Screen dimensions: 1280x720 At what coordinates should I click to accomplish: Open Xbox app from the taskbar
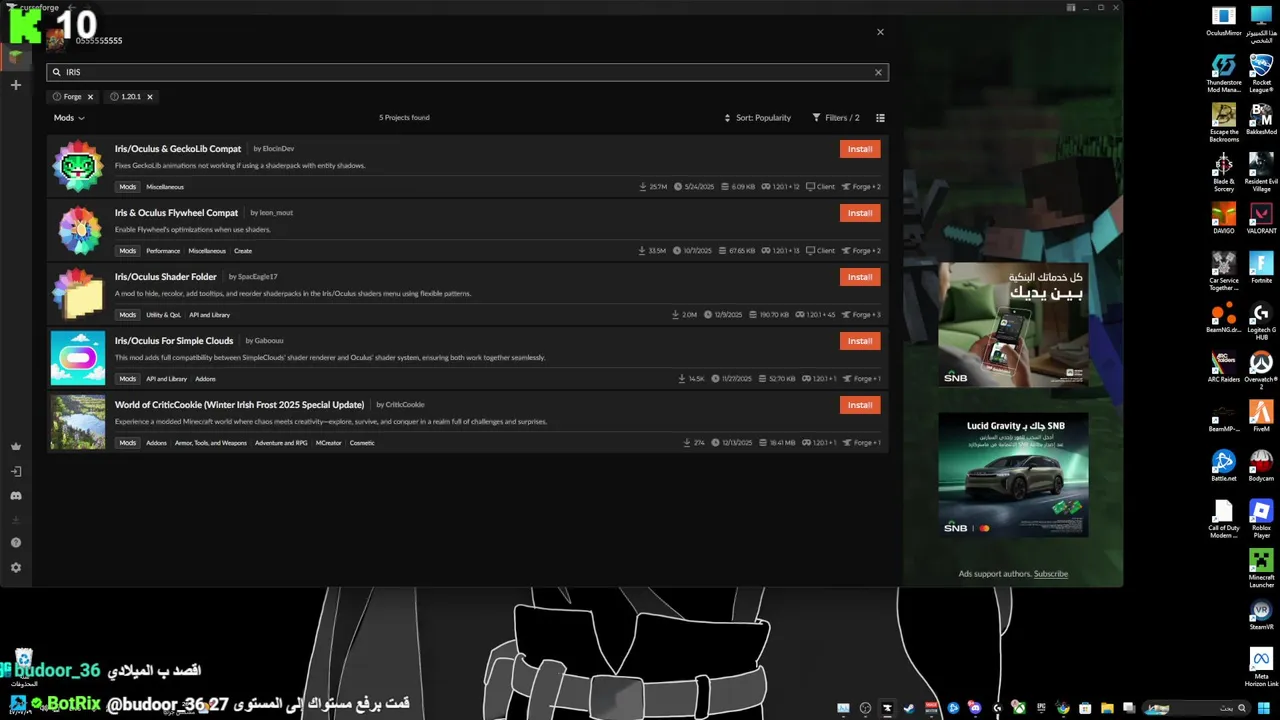pyautogui.click(x=1019, y=708)
